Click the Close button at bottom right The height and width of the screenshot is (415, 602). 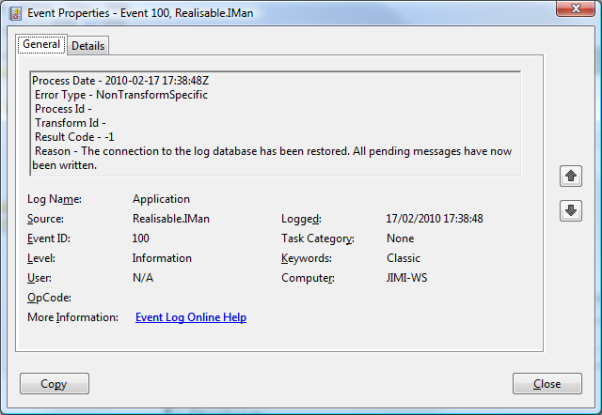[547, 384]
